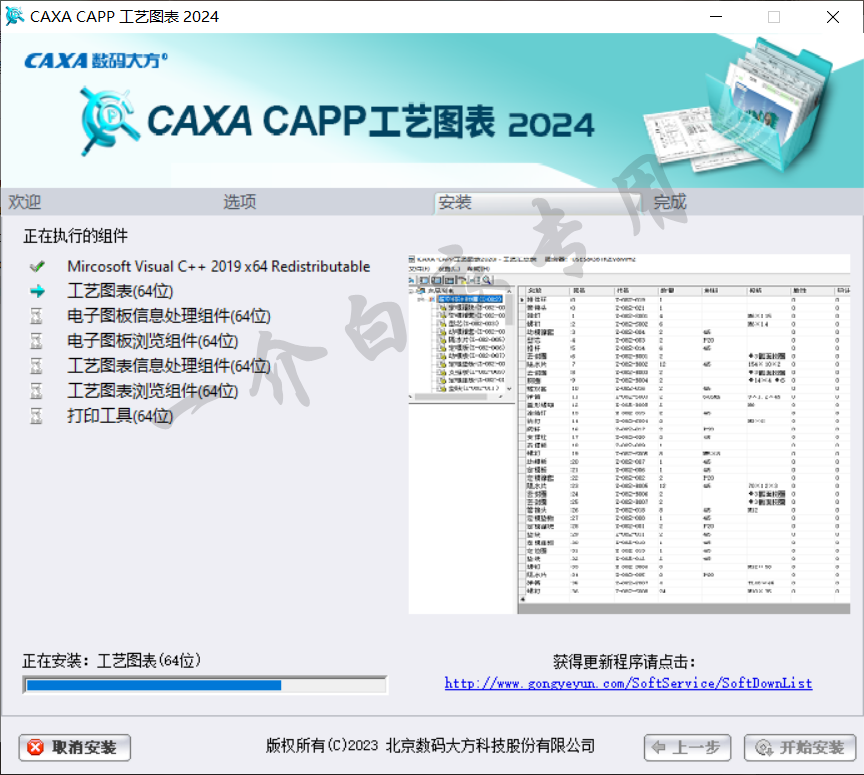The width and height of the screenshot is (864, 775).
Task: Close the CAXA CAPP installer window
Action: click(833, 17)
